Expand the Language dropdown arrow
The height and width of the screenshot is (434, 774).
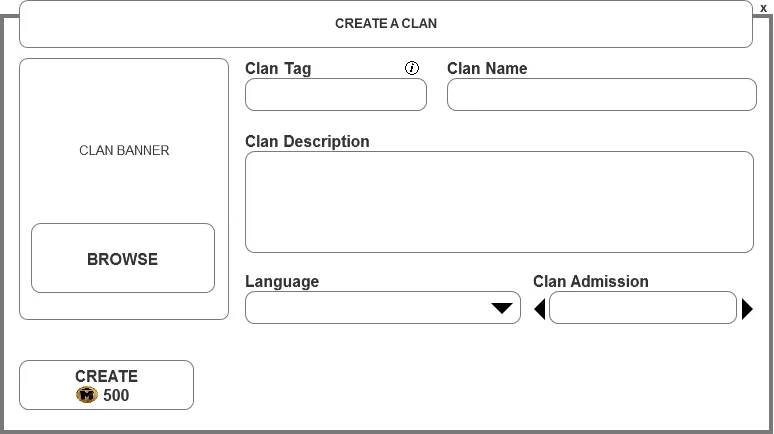[x=502, y=308]
